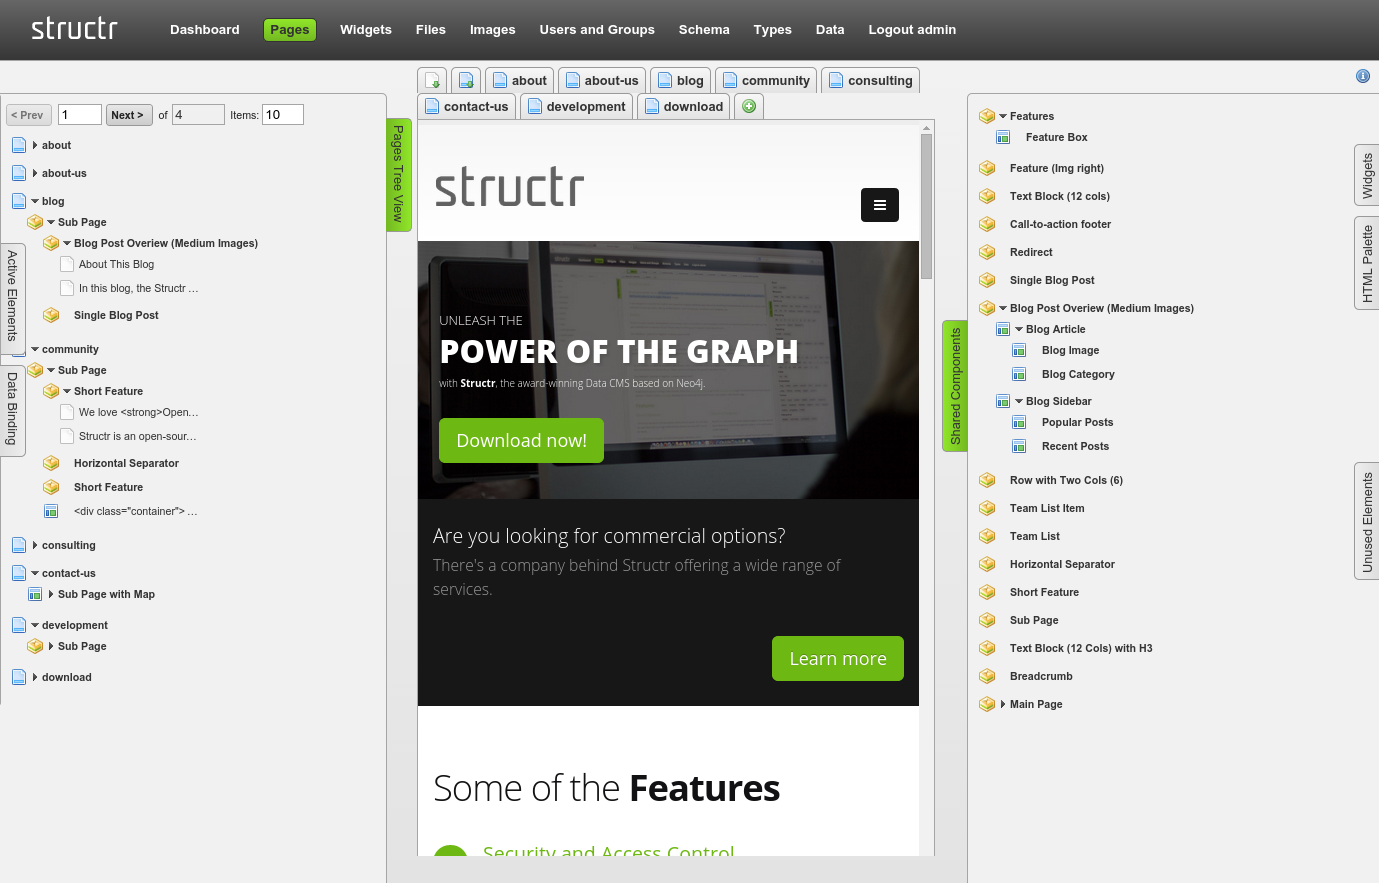
Task: Click the component icon beside Breadcrumb
Action: pyautogui.click(x=987, y=676)
